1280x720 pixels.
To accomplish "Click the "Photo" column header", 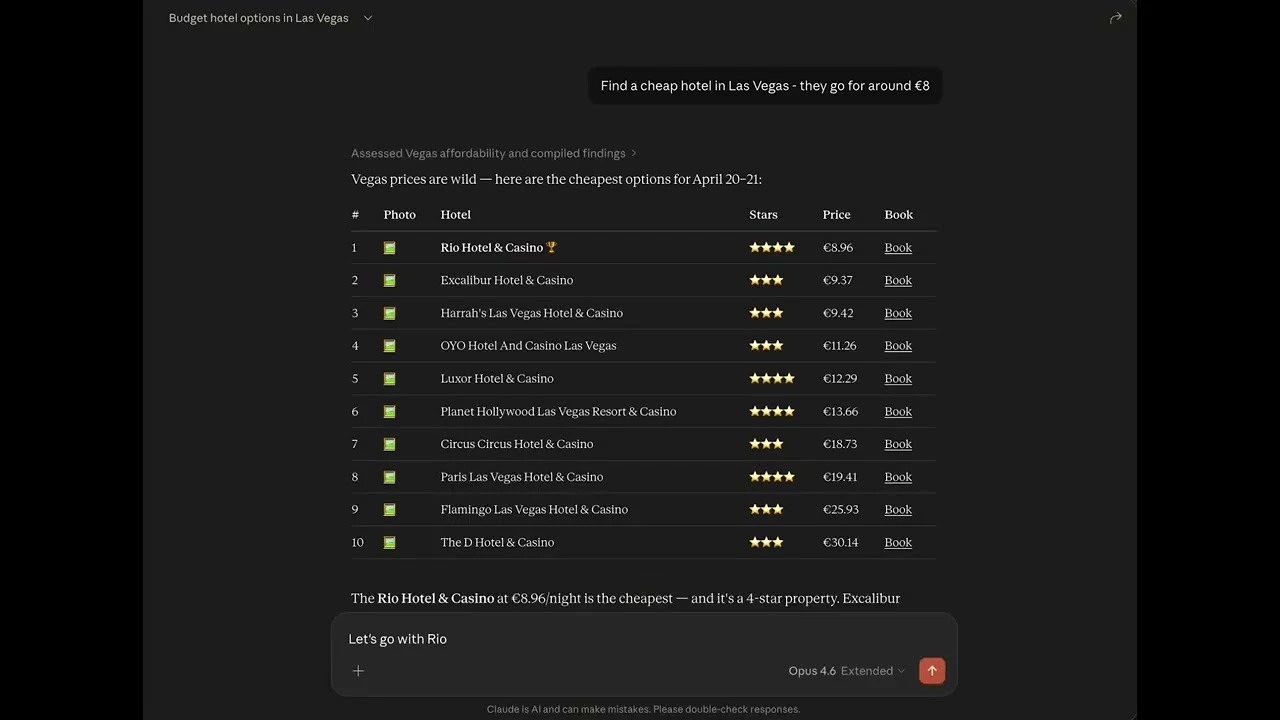I will pyautogui.click(x=400, y=215).
